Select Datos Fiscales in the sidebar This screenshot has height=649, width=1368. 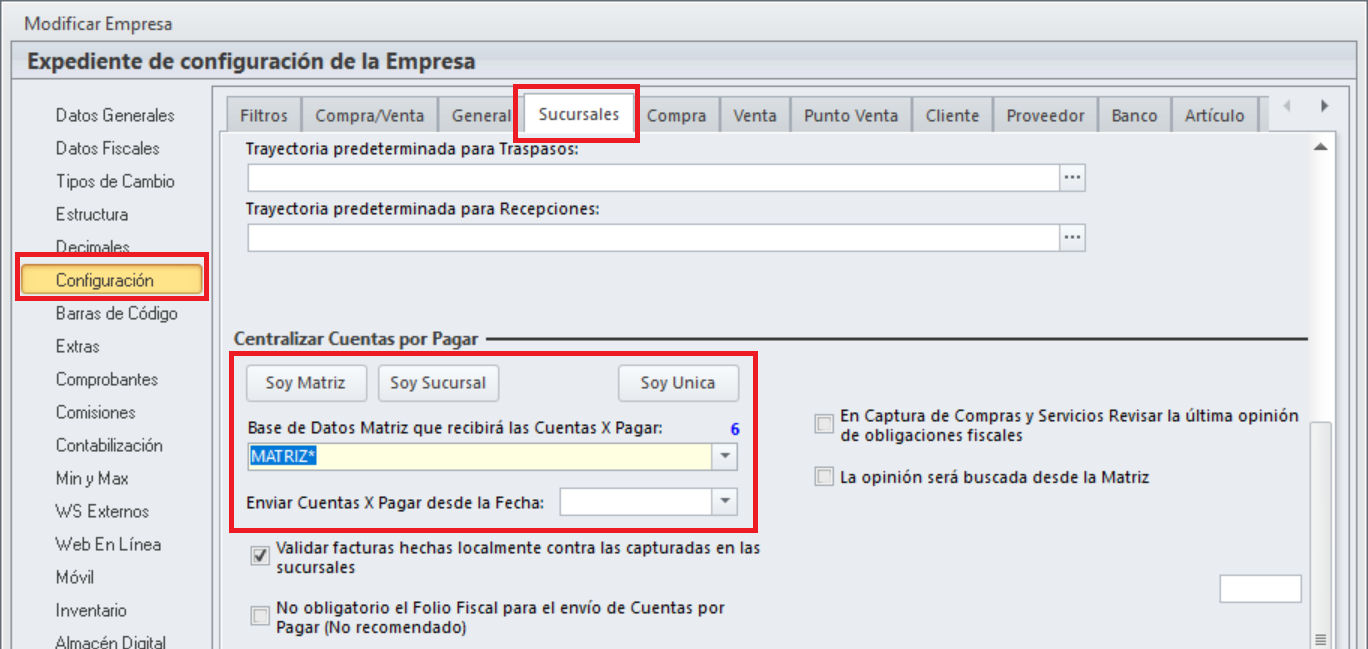107,148
